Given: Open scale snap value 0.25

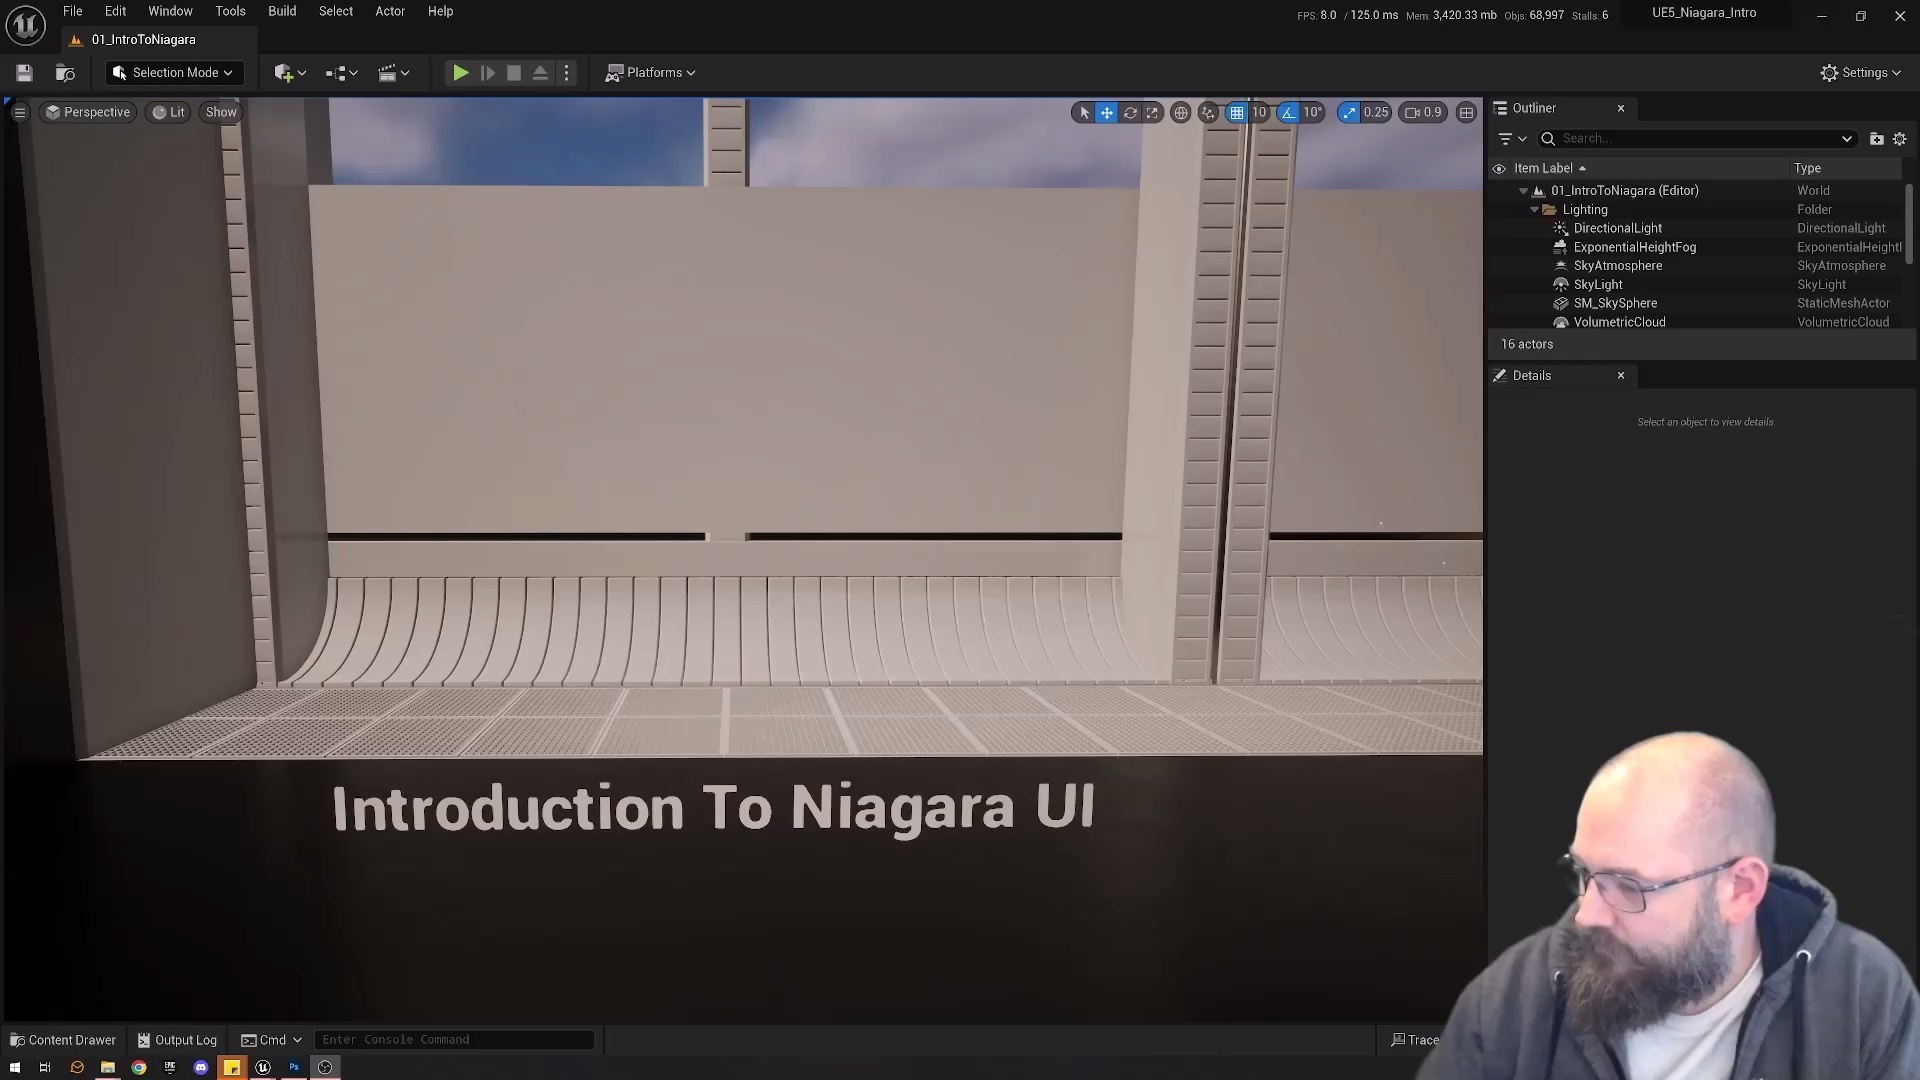Looking at the screenshot, I should [1377, 113].
